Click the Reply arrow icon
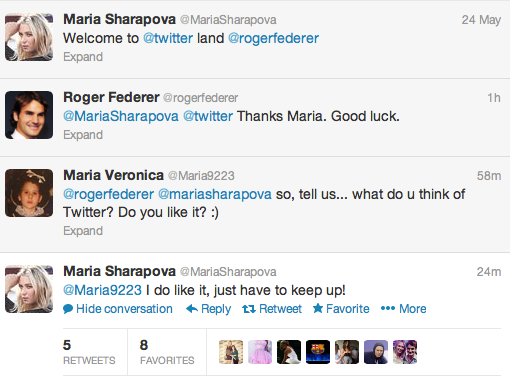This screenshot has height=378, width=510. [x=192, y=309]
